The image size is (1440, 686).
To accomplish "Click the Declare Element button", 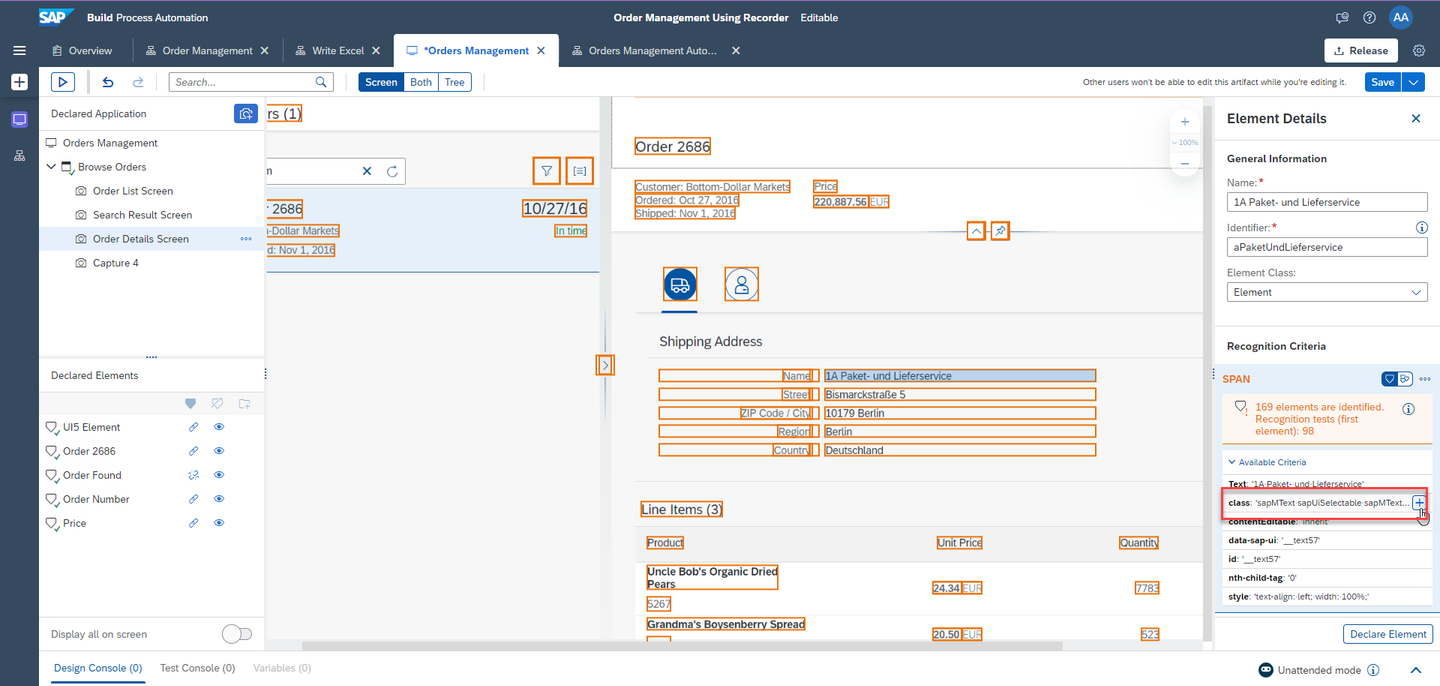I will 1387,634.
